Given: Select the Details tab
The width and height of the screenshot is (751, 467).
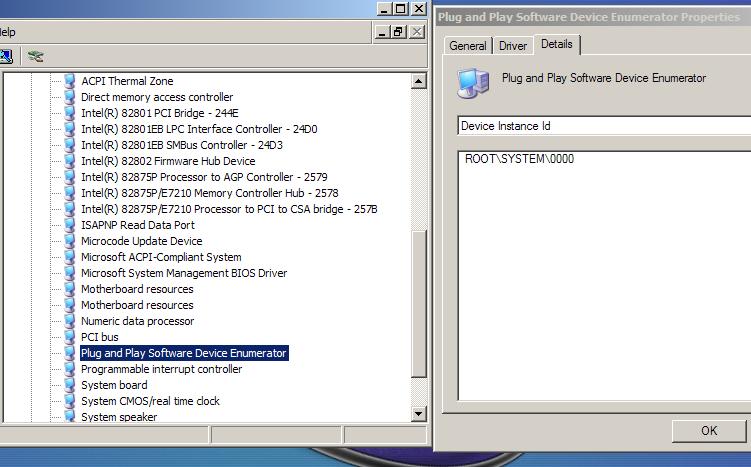Looking at the screenshot, I should [557, 44].
